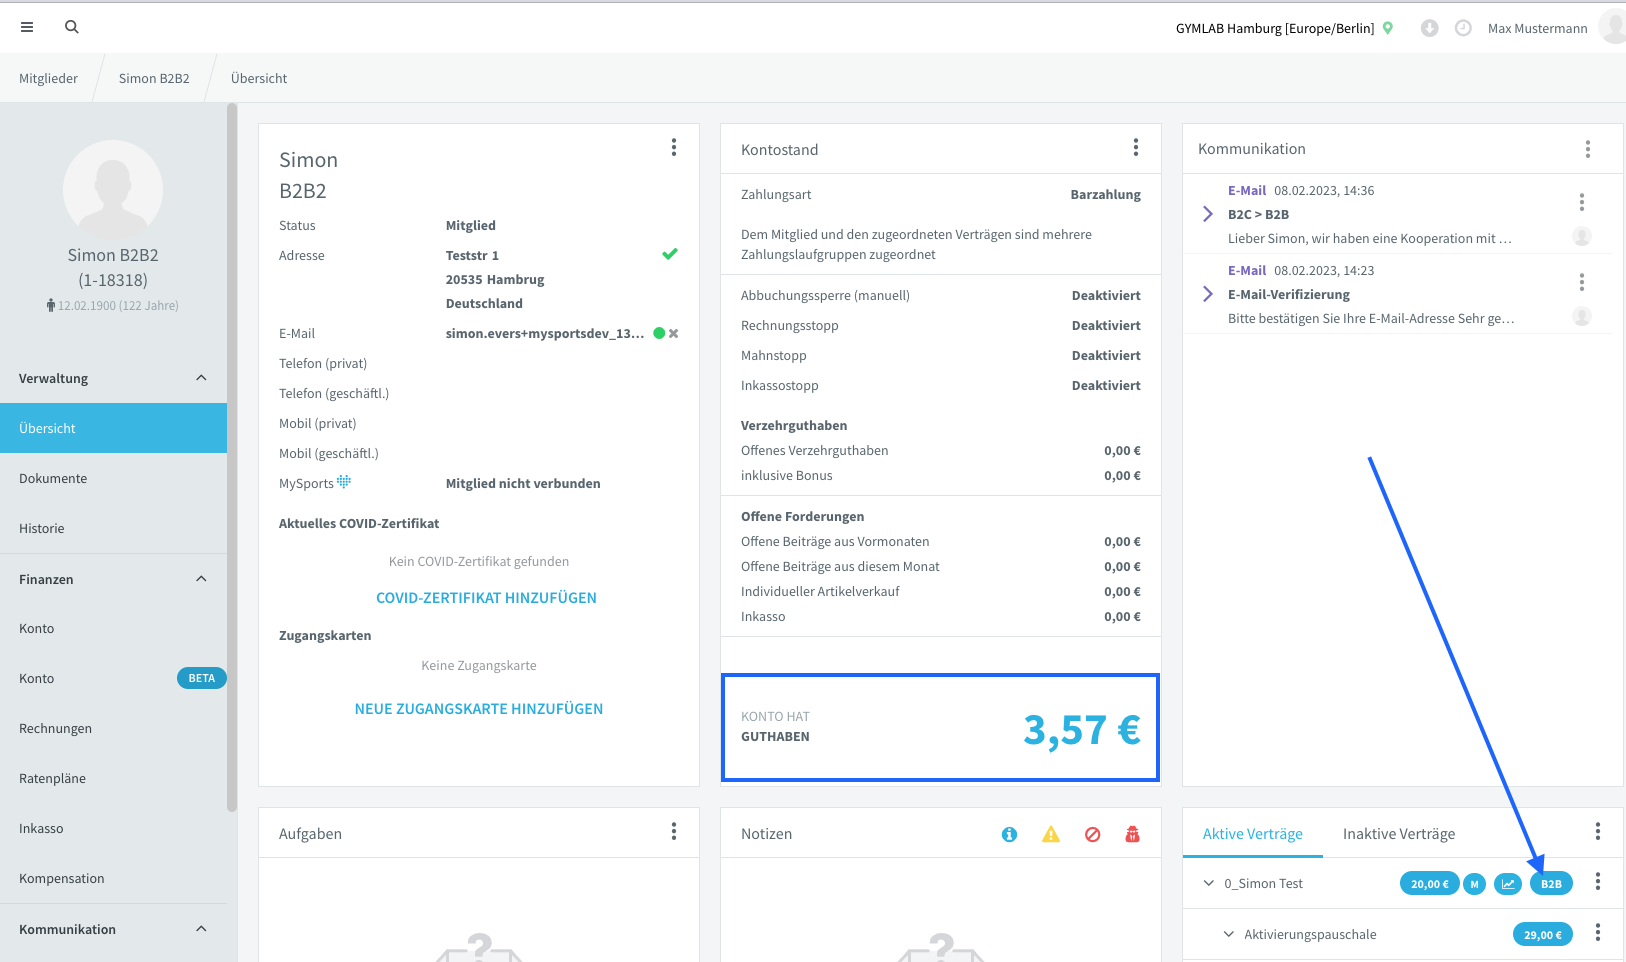Click COVID-ZERTIFIKAT HINZUFÜGEN link
Viewport: 1626px width, 962px height.
(486, 598)
